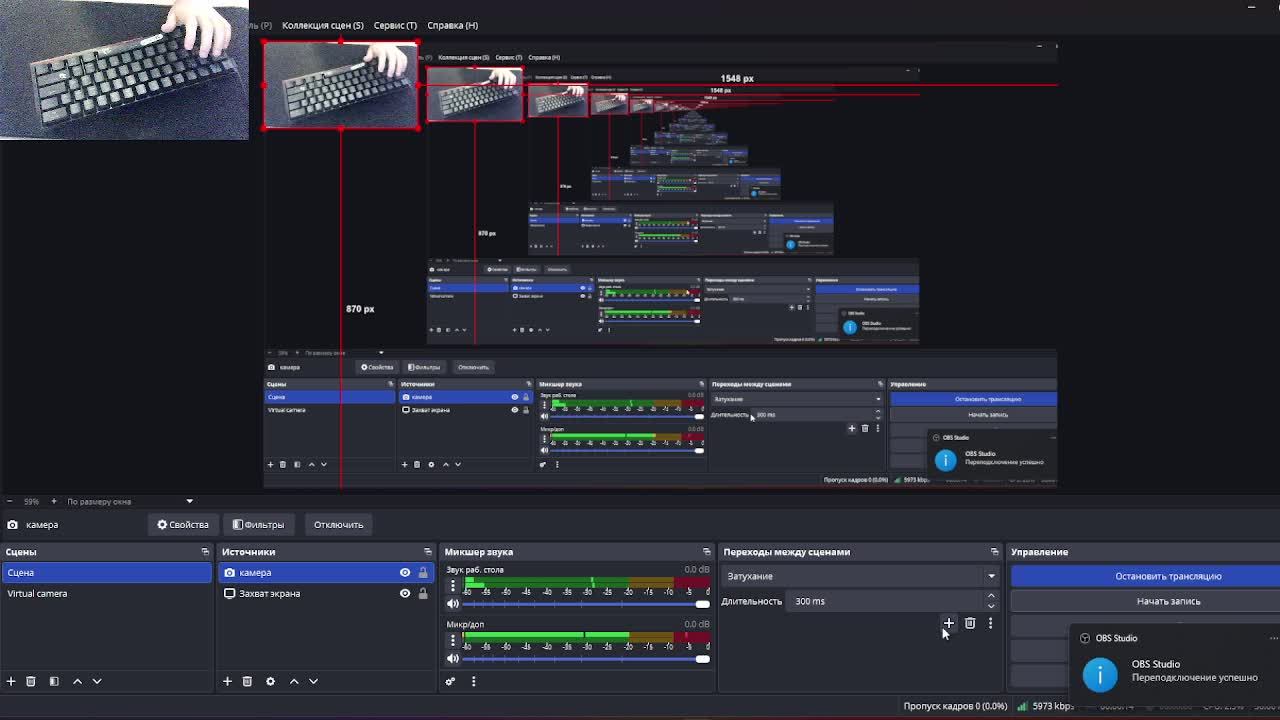Toggle lock on камера source
Image resolution: width=1280 pixels, height=720 pixels.
click(423, 573)
